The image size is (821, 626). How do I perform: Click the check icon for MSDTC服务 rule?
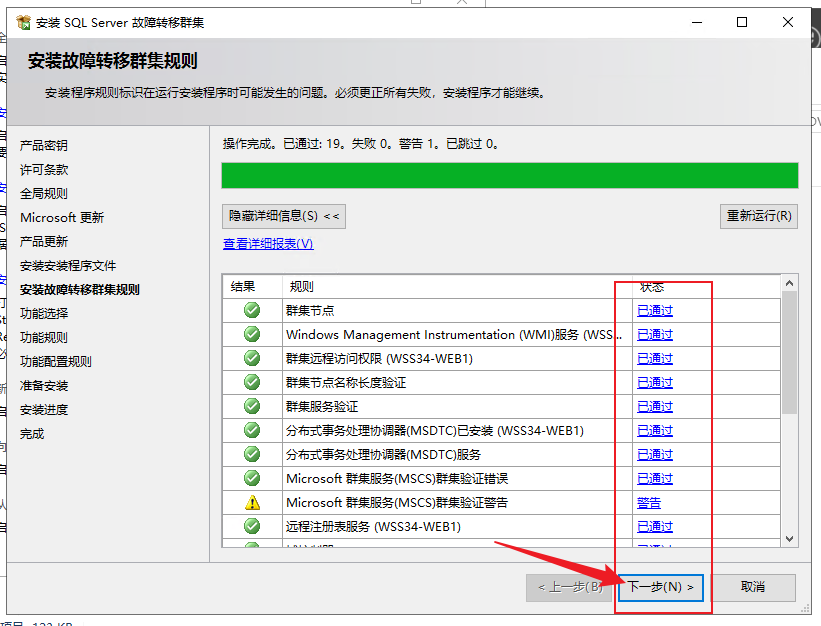252,454
